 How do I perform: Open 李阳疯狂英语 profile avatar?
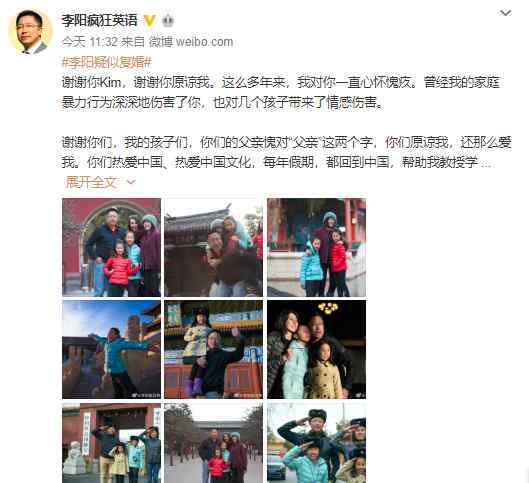click(x=30, y=32)
